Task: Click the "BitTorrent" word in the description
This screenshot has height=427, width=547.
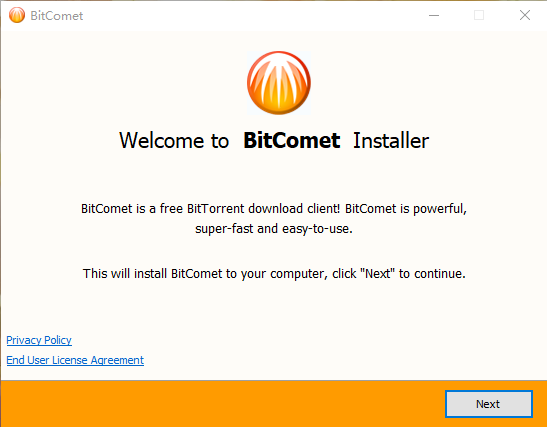Action: (x=216, y=209)
